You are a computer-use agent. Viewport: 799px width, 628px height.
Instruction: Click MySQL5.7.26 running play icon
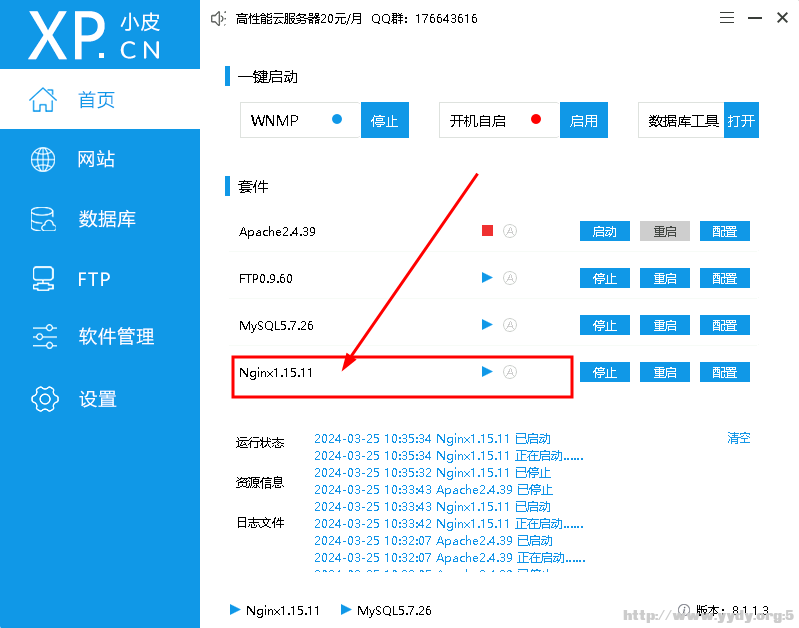click(x=487, y=325)
